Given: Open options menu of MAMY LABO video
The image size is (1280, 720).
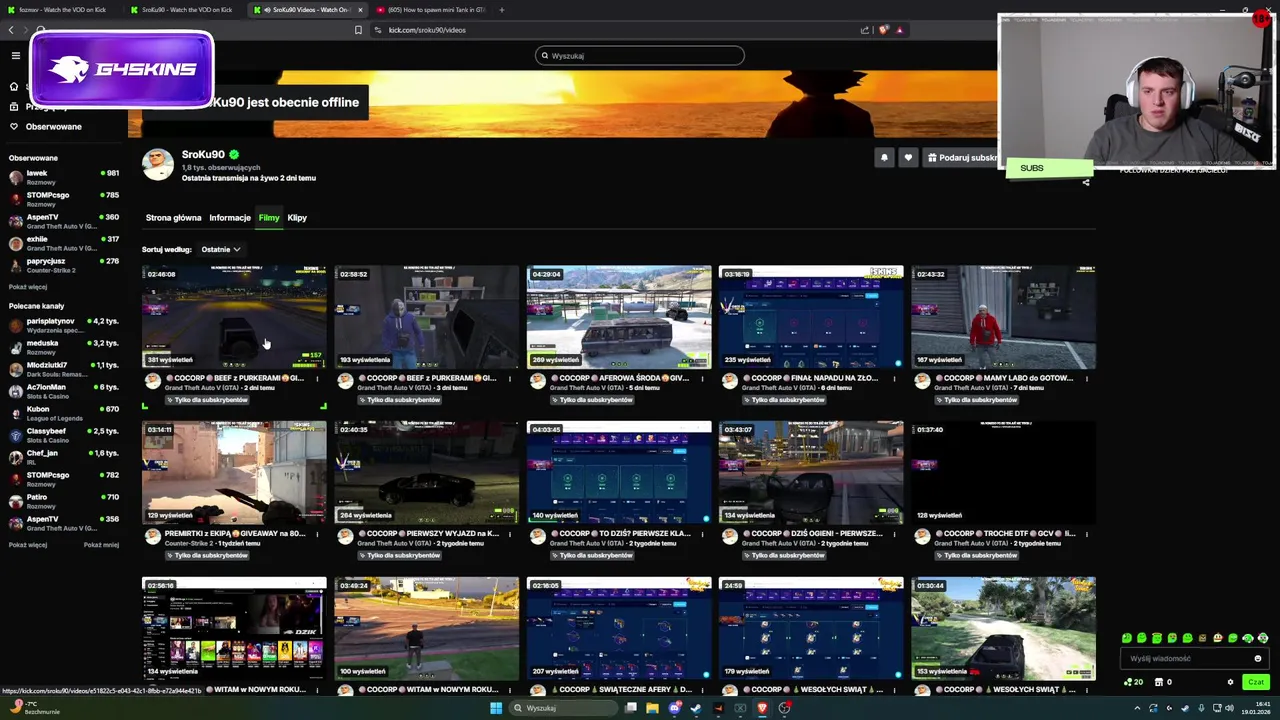Looking at the screenshot, I should click(1086, 379).
